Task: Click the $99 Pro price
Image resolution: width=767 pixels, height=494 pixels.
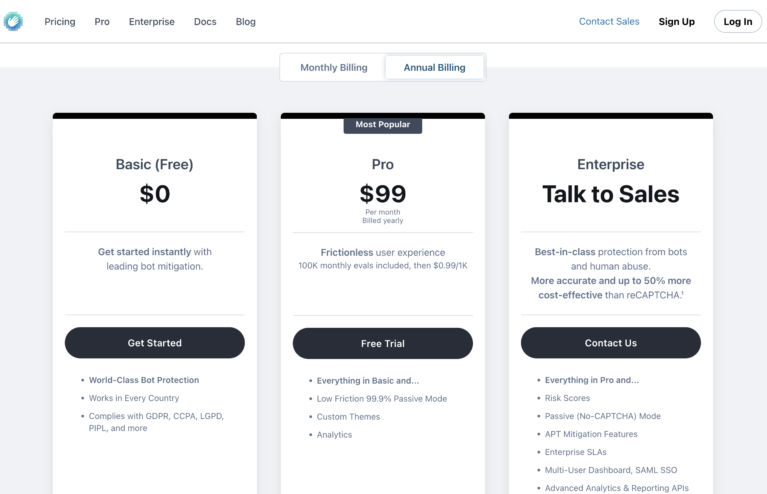Action: coord(383,194)
